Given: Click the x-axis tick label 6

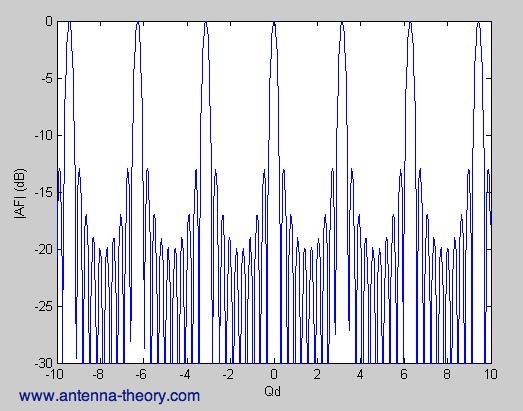Looking at the screenshot, I should (x=404, y=374).
